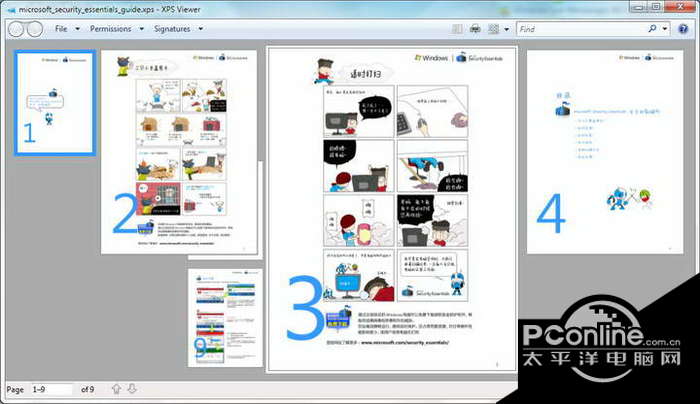Select page 4 thumbnail

click(605, 152)
